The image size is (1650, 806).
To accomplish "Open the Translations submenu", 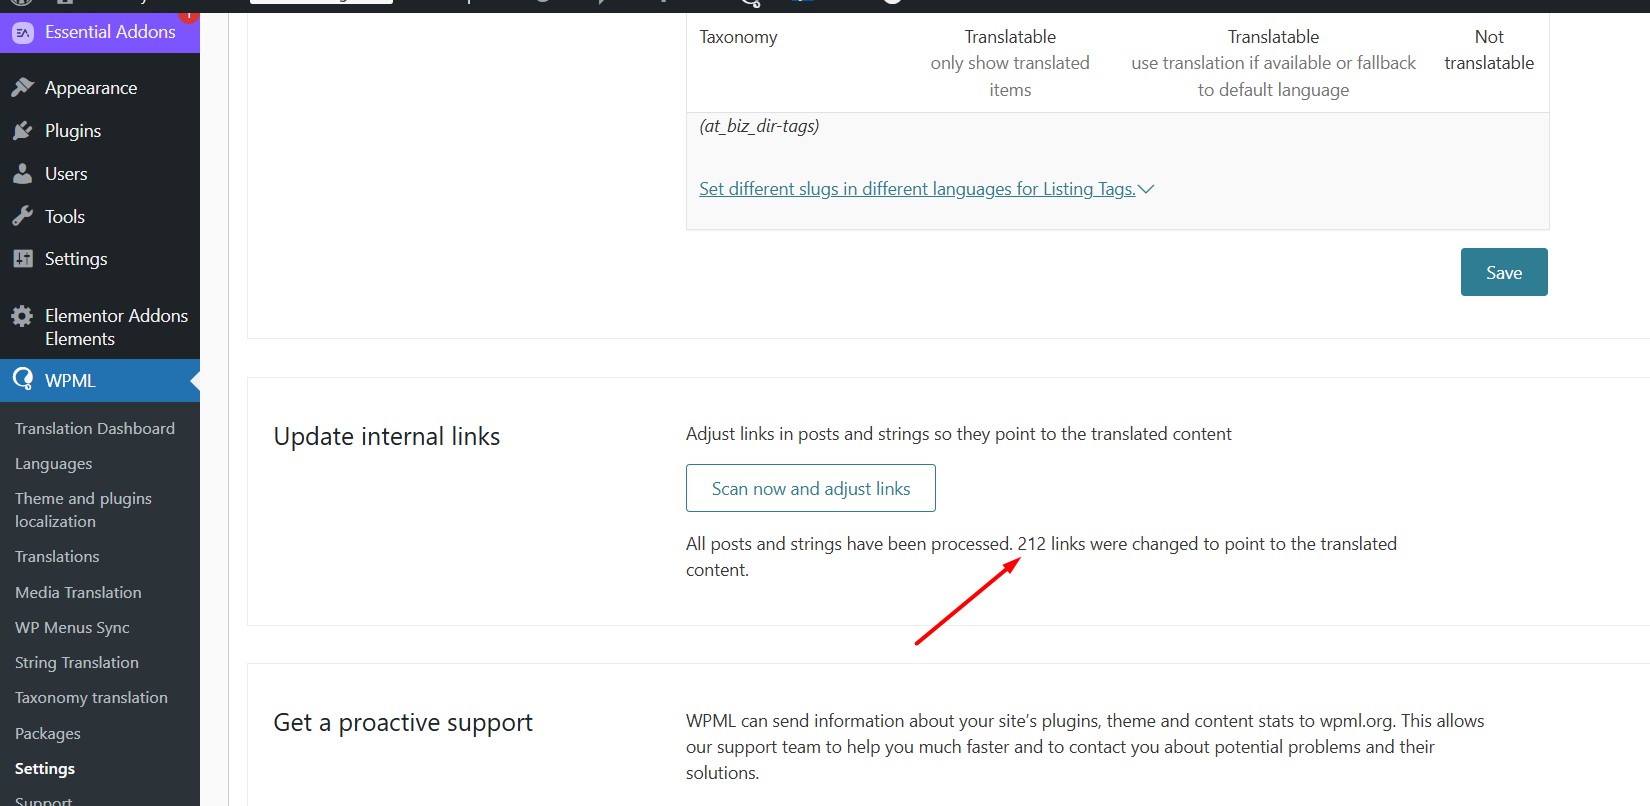I will (x=57, y=556).
